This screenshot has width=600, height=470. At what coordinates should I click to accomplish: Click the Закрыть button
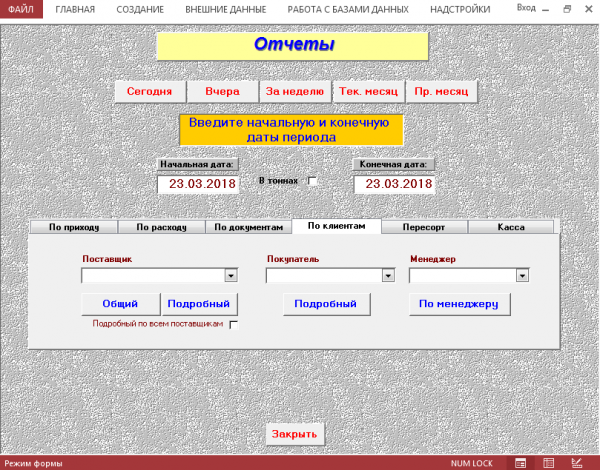pos(295,434)
